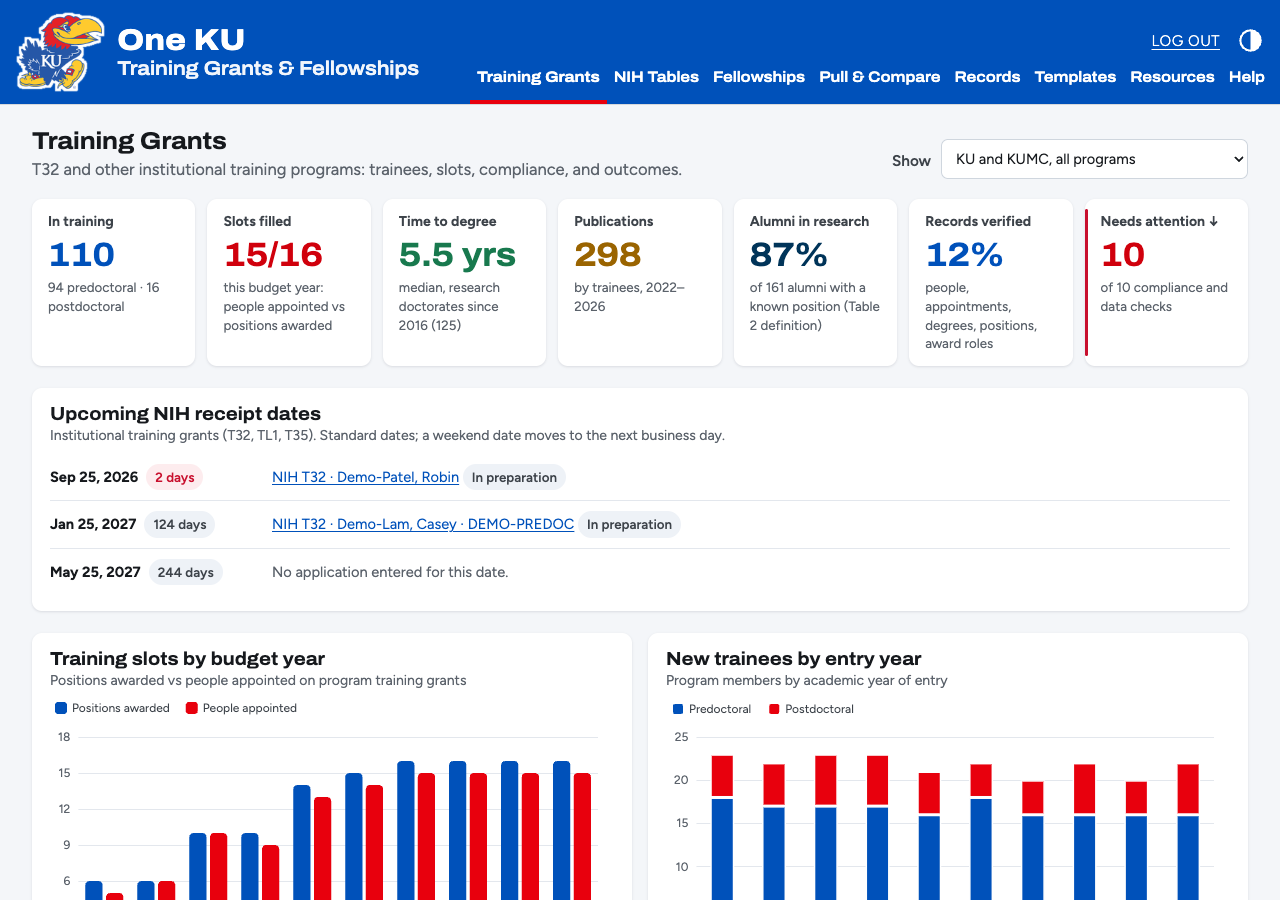This screenshot has width=1280, height=900.
Task: Open the Records tab
Action: [x=987, y=77]
